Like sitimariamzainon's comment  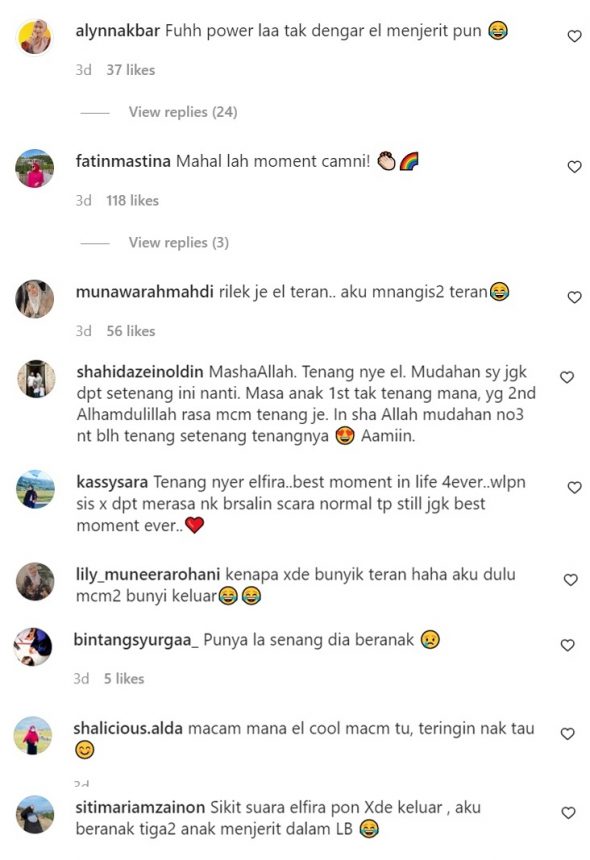click(569, 813)
